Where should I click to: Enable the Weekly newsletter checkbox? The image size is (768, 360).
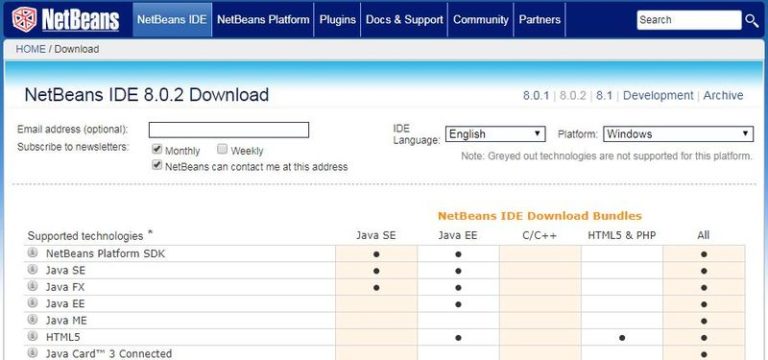(222, 149)
